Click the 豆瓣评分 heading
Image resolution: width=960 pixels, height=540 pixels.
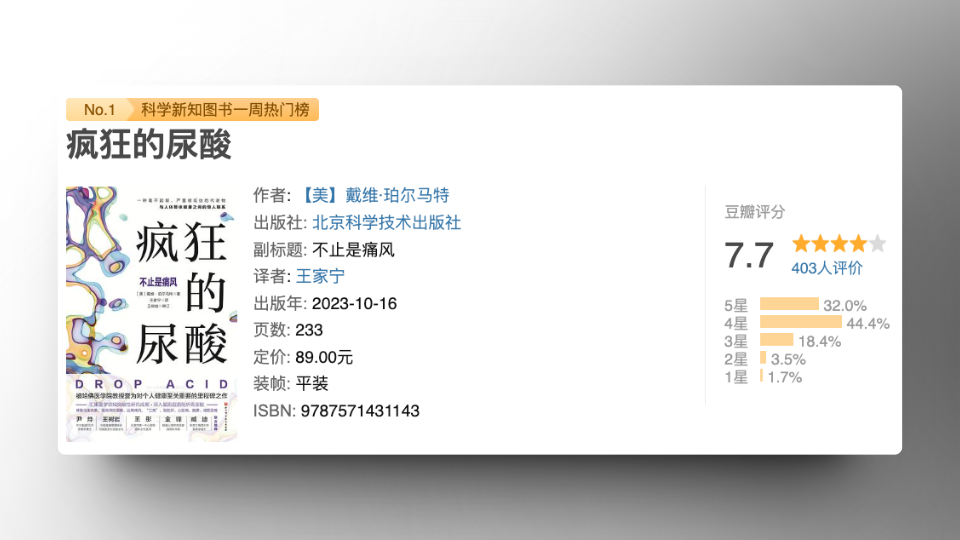[x=754, y=212]
